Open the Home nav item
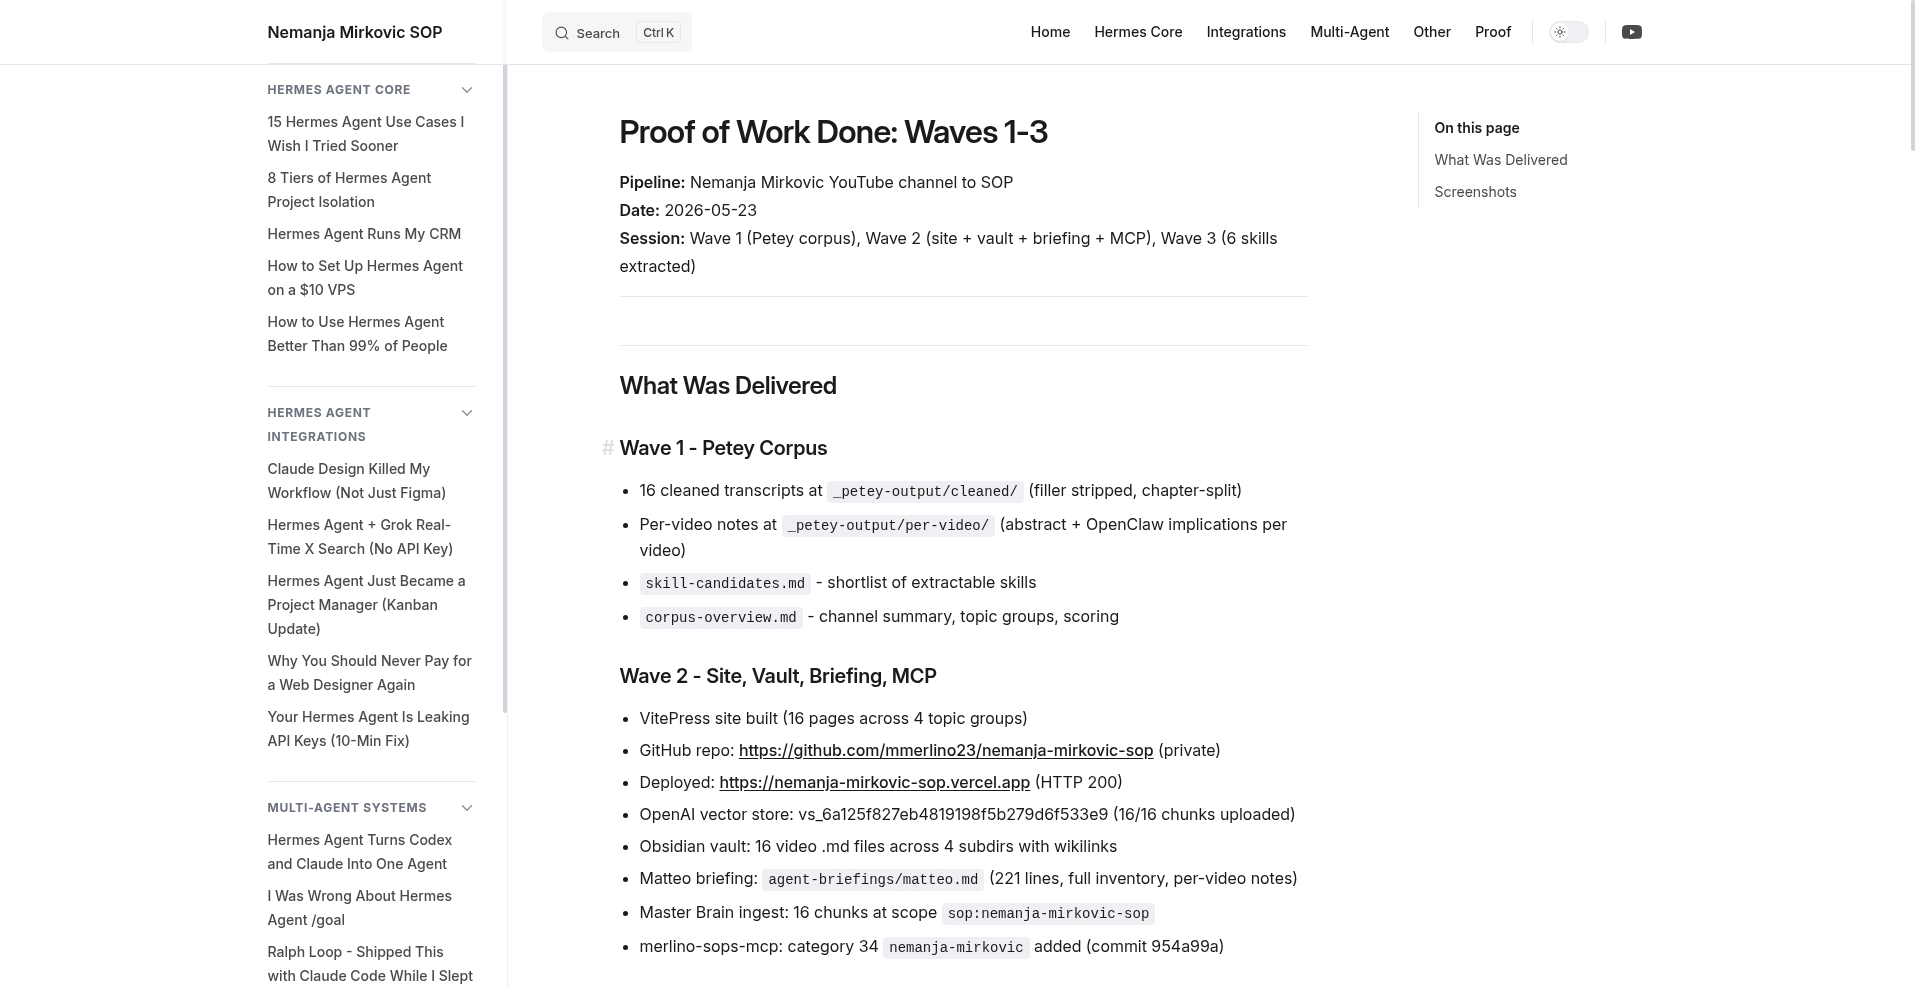This screenshot has height=989, width=1915. tap(1050, 32)
